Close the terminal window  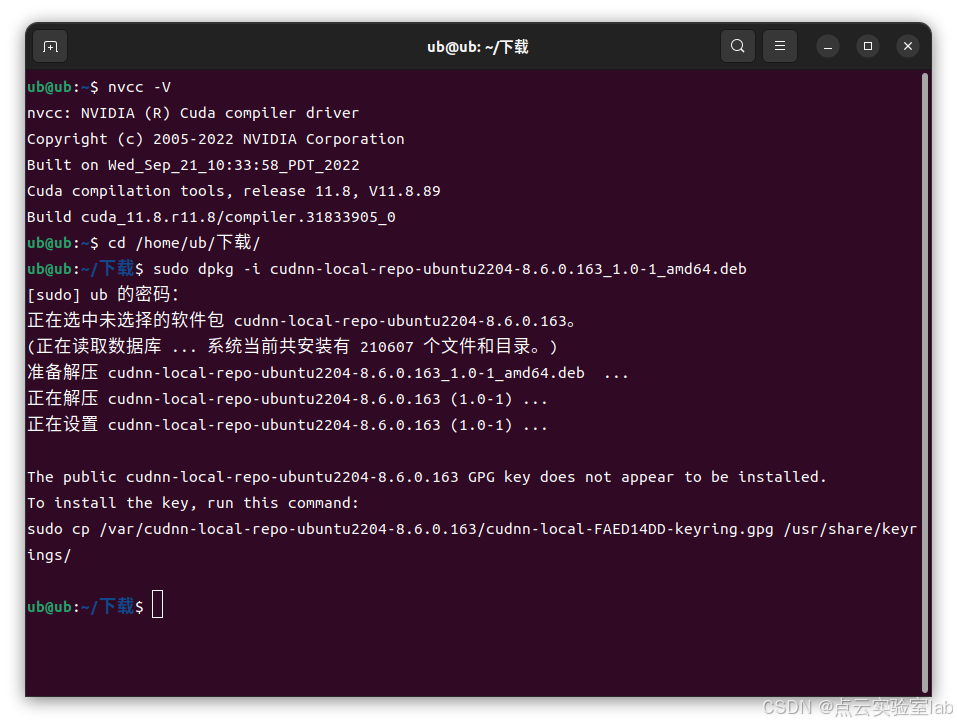tap(908, 46)
